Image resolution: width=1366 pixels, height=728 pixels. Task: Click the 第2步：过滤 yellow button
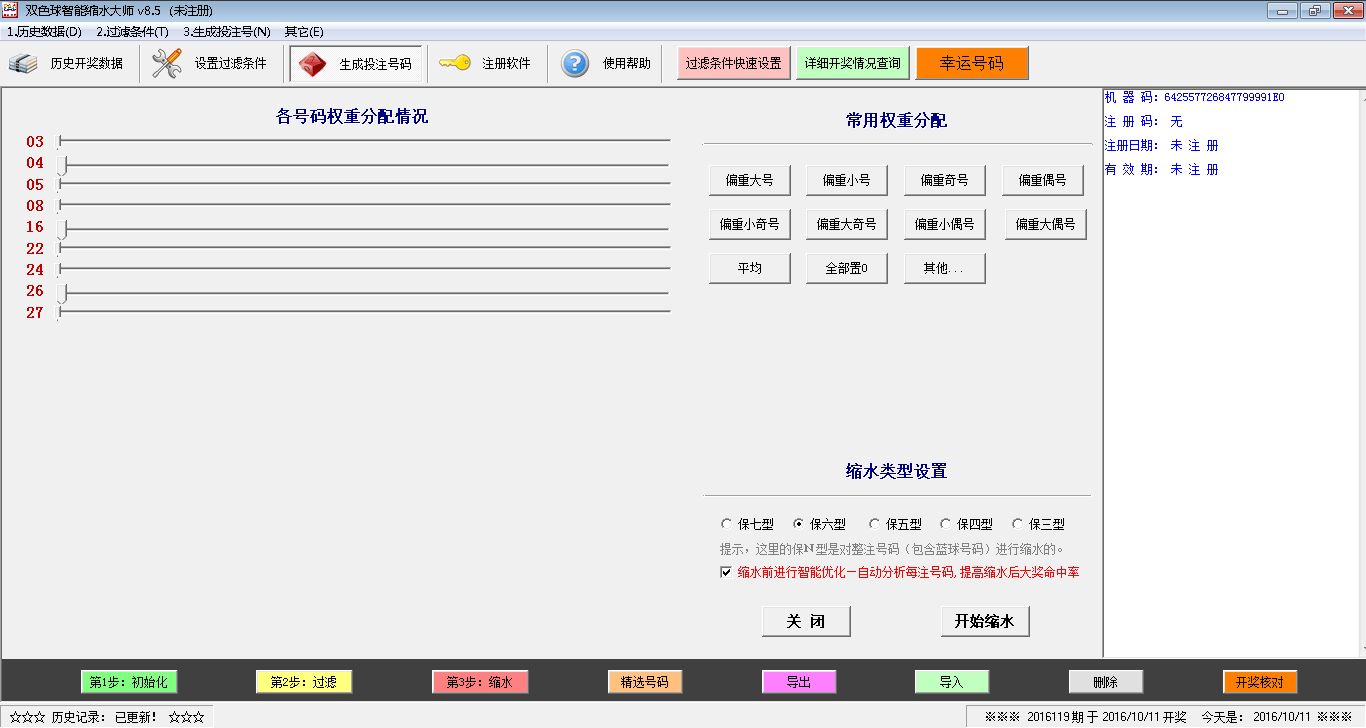point(304,682)
